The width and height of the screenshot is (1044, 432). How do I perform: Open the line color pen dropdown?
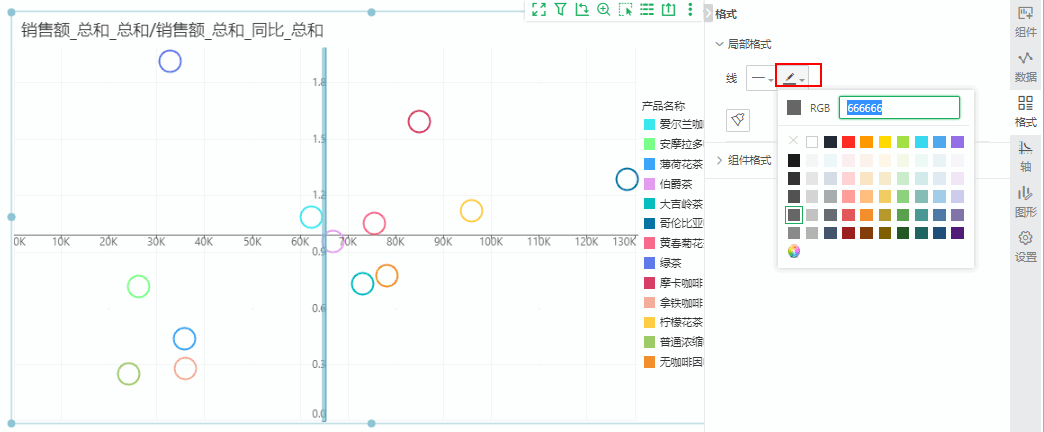(797, 77)
